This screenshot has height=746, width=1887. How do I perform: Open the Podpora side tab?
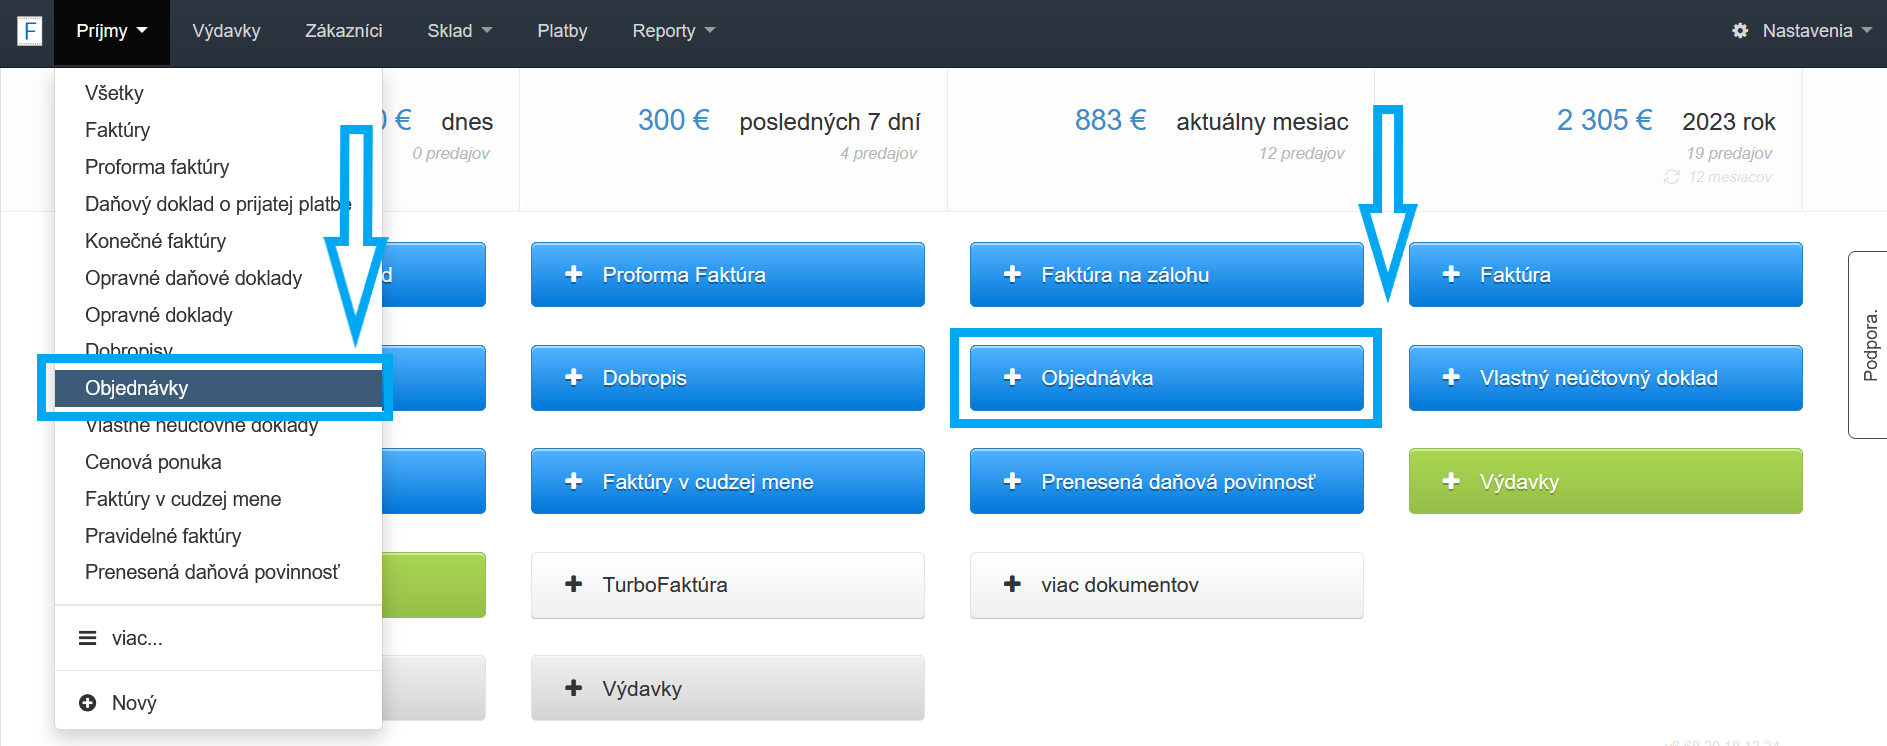[x=1869, y=345]
